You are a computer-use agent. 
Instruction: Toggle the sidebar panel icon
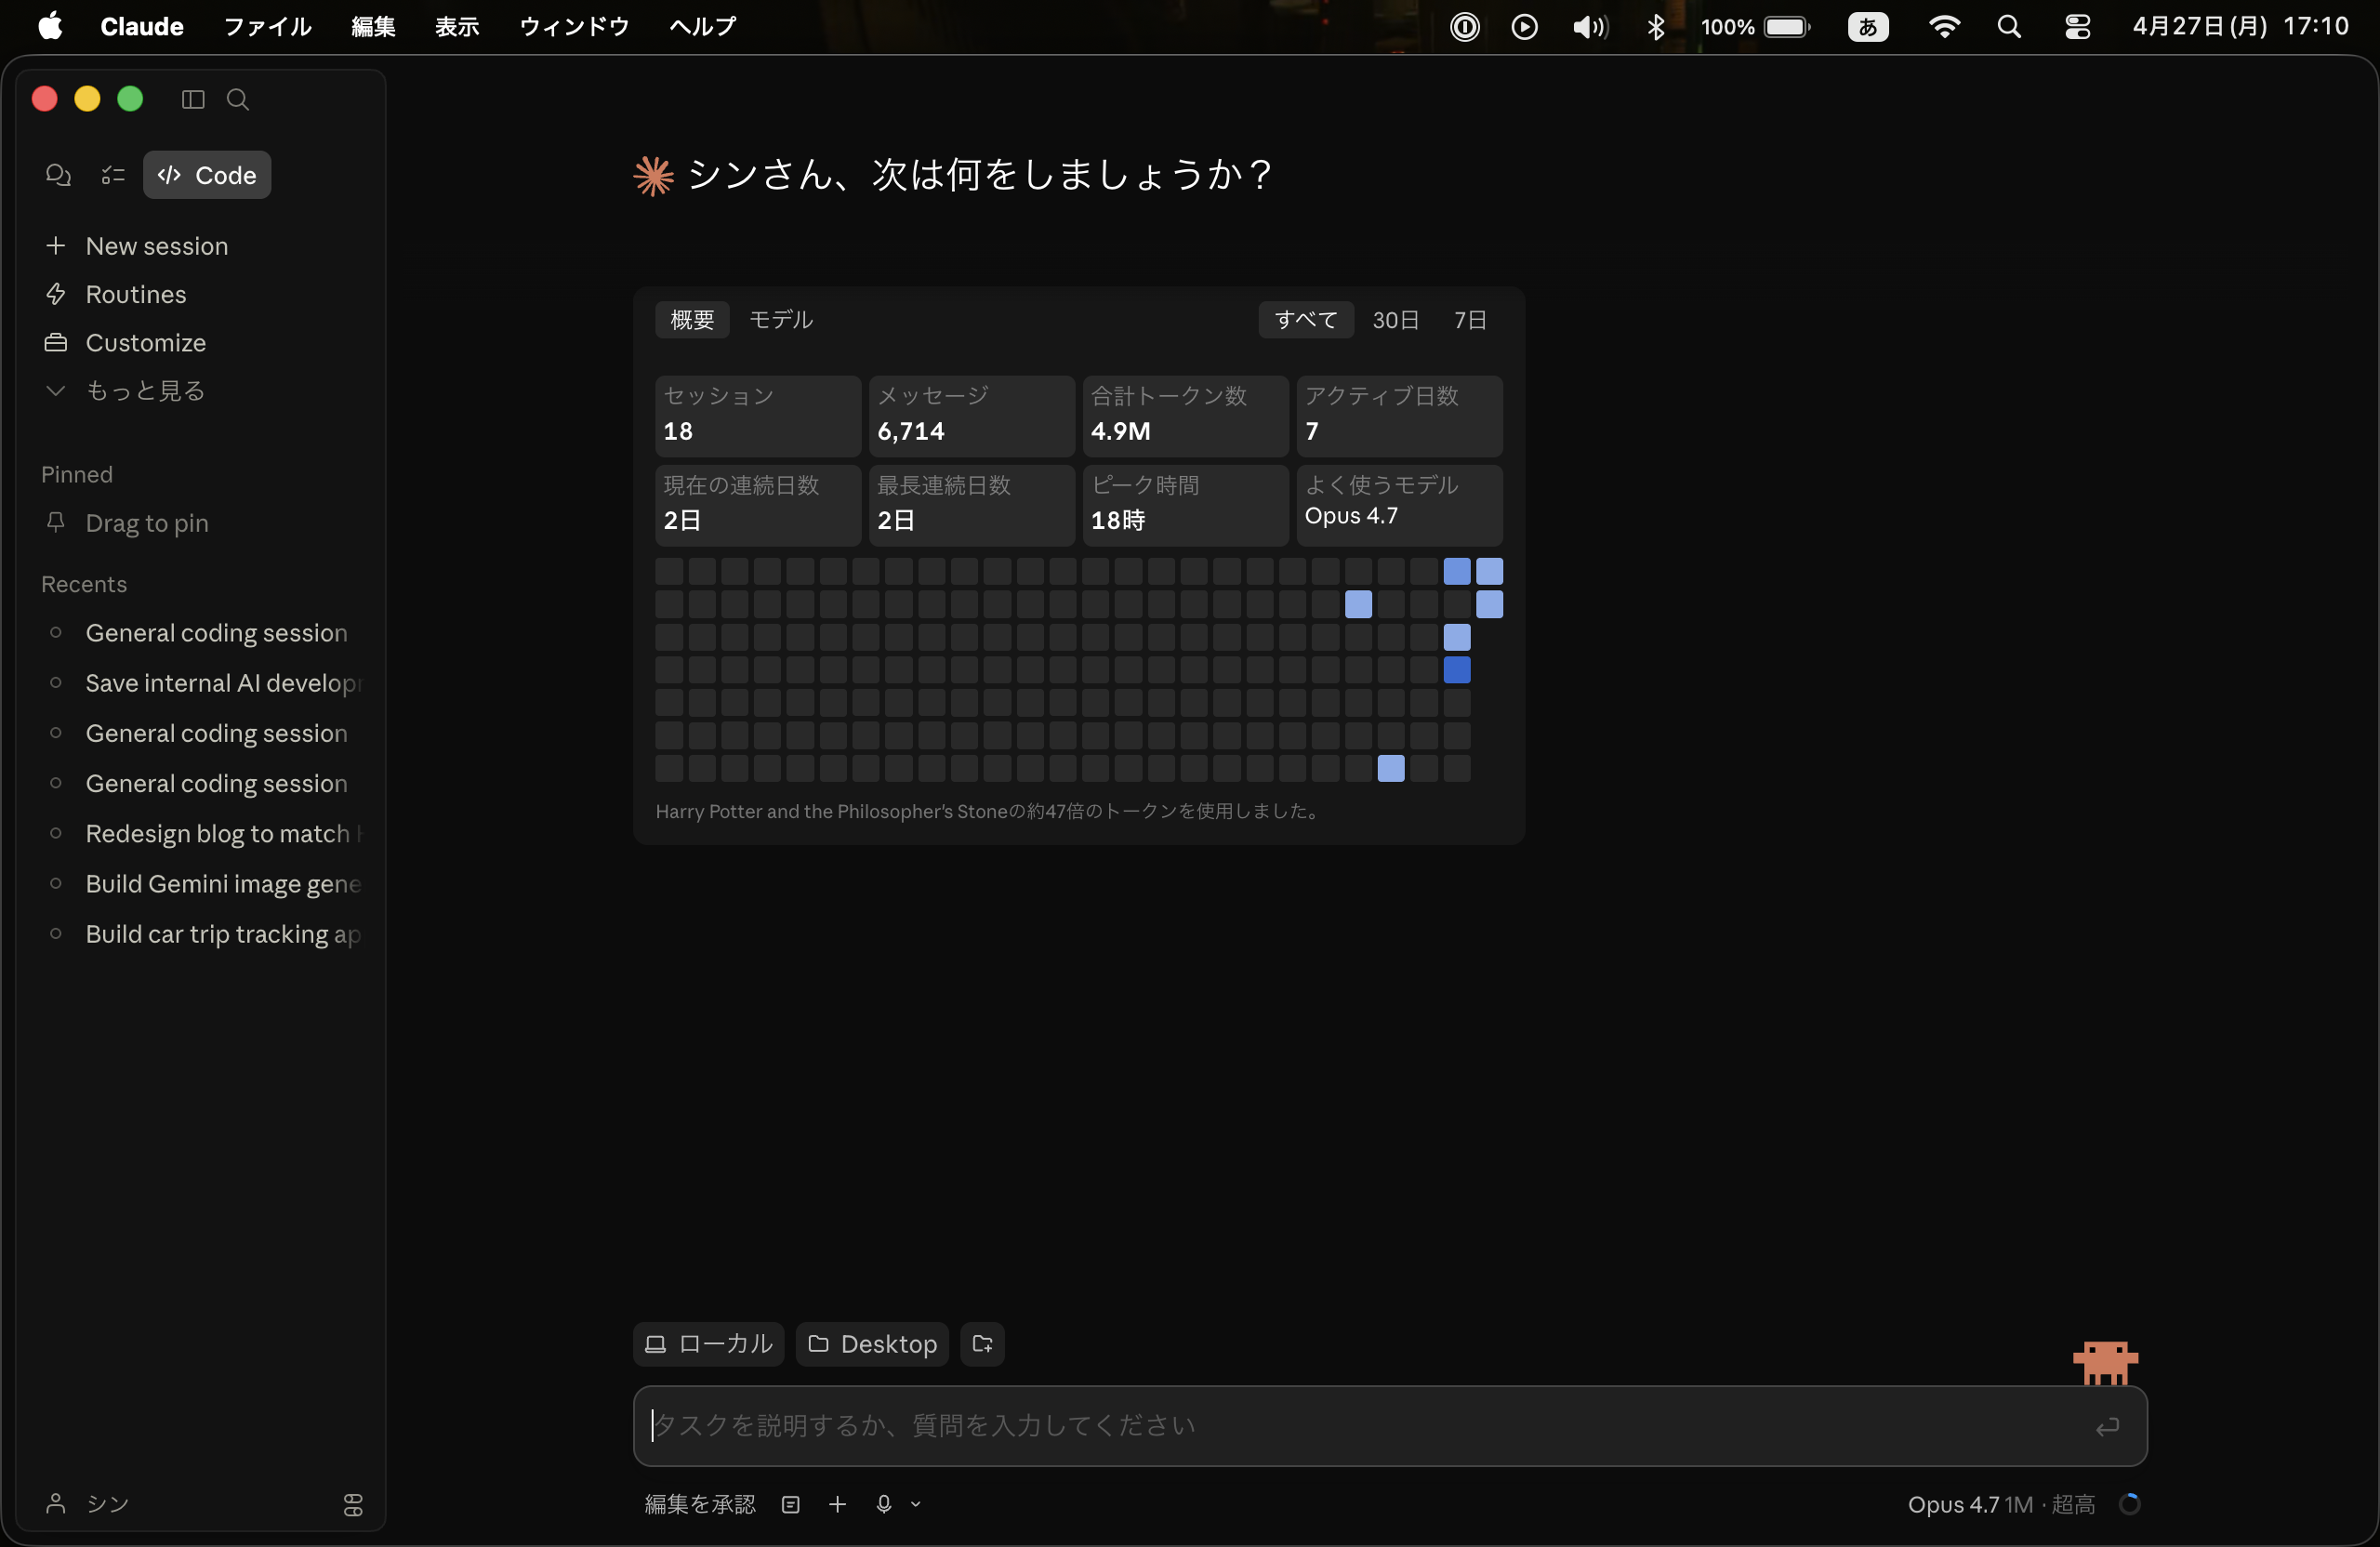tap(193, 99)
